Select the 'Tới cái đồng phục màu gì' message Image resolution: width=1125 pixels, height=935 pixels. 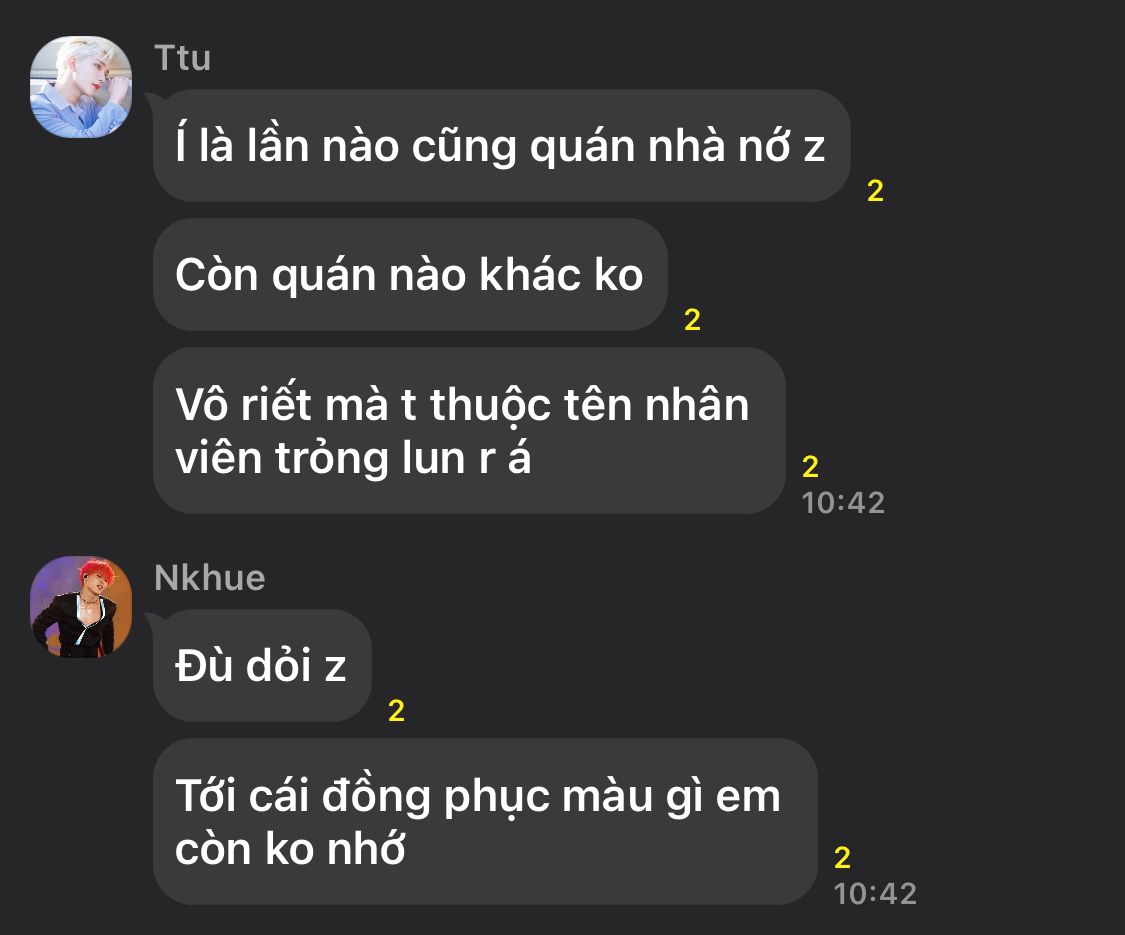[x=485, y=822]
